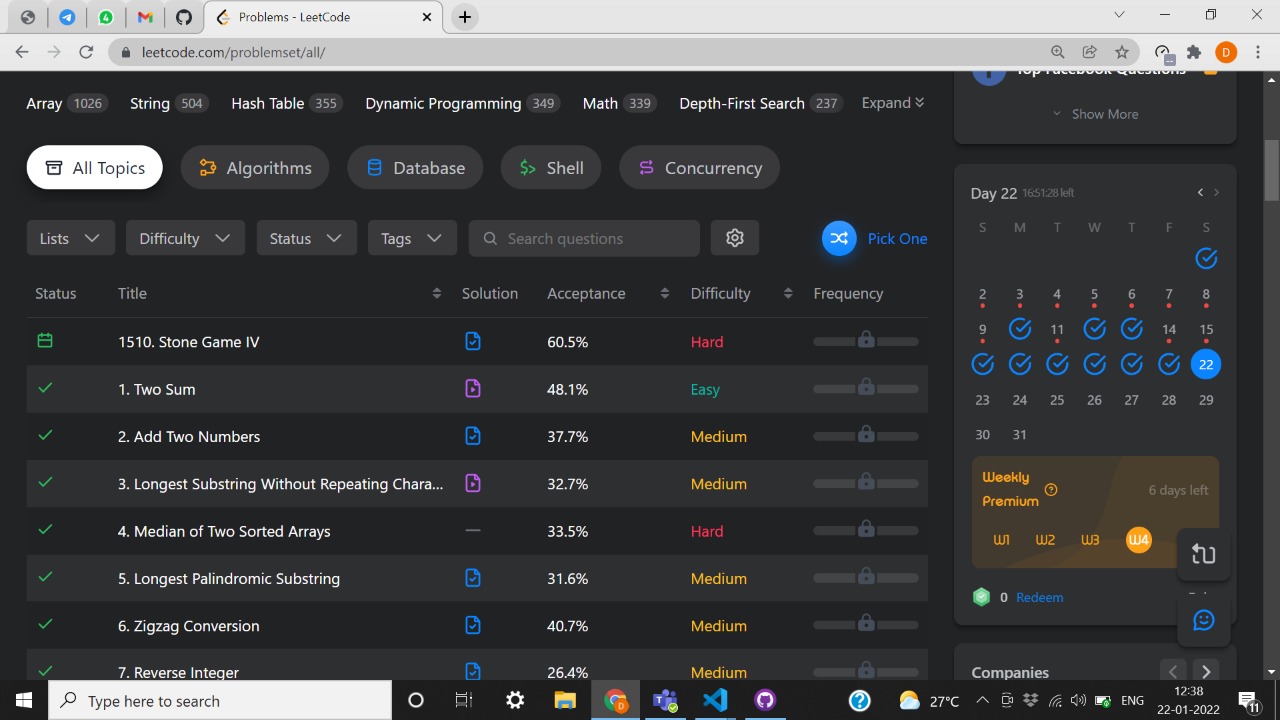Open the Stone Game IV solution icon
Viewport: 1280px width, 720px height.
pyautogui.click(x=473, y=342)
